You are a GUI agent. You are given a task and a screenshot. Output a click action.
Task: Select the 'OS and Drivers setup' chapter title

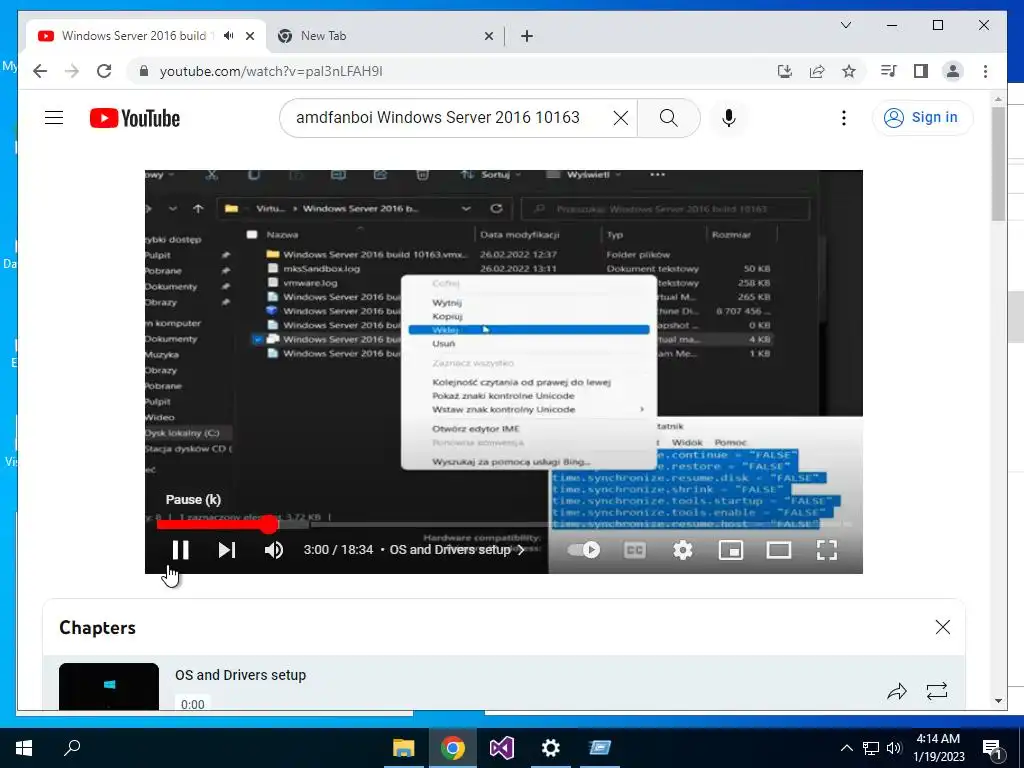pyautogui.click(x=240, y=675)
